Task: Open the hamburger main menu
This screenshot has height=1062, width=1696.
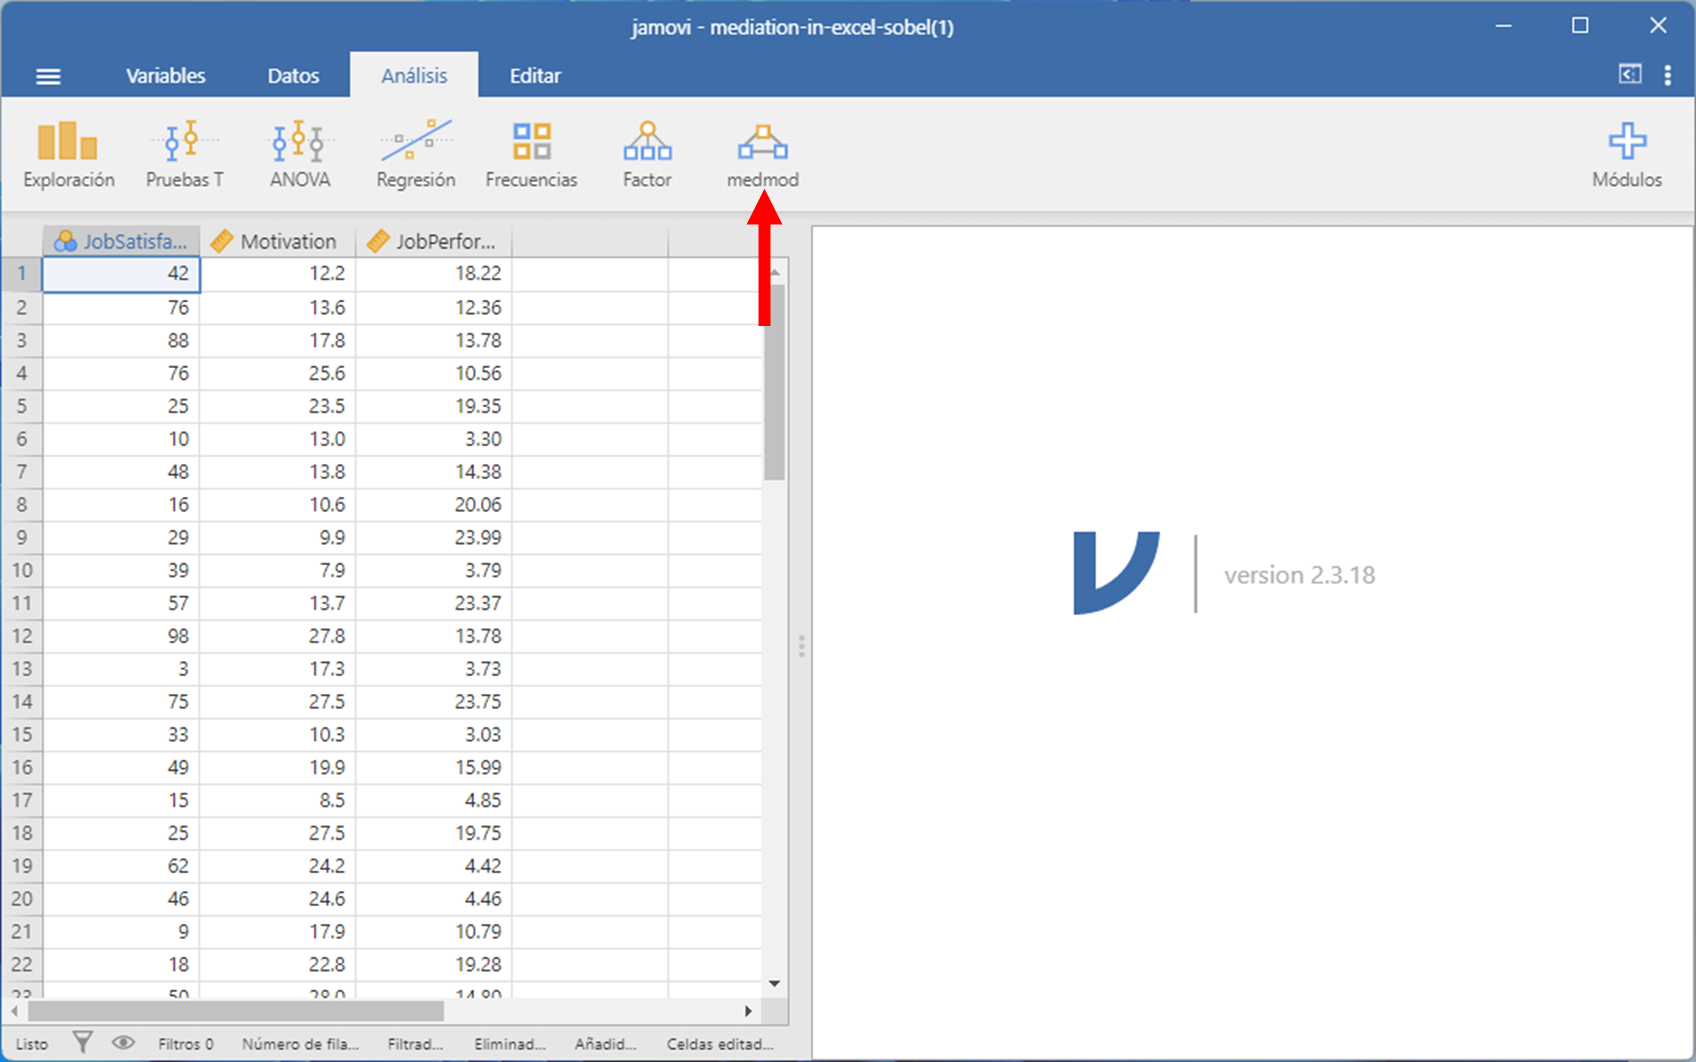Action: pyautogui.click(x=48, y=76)
